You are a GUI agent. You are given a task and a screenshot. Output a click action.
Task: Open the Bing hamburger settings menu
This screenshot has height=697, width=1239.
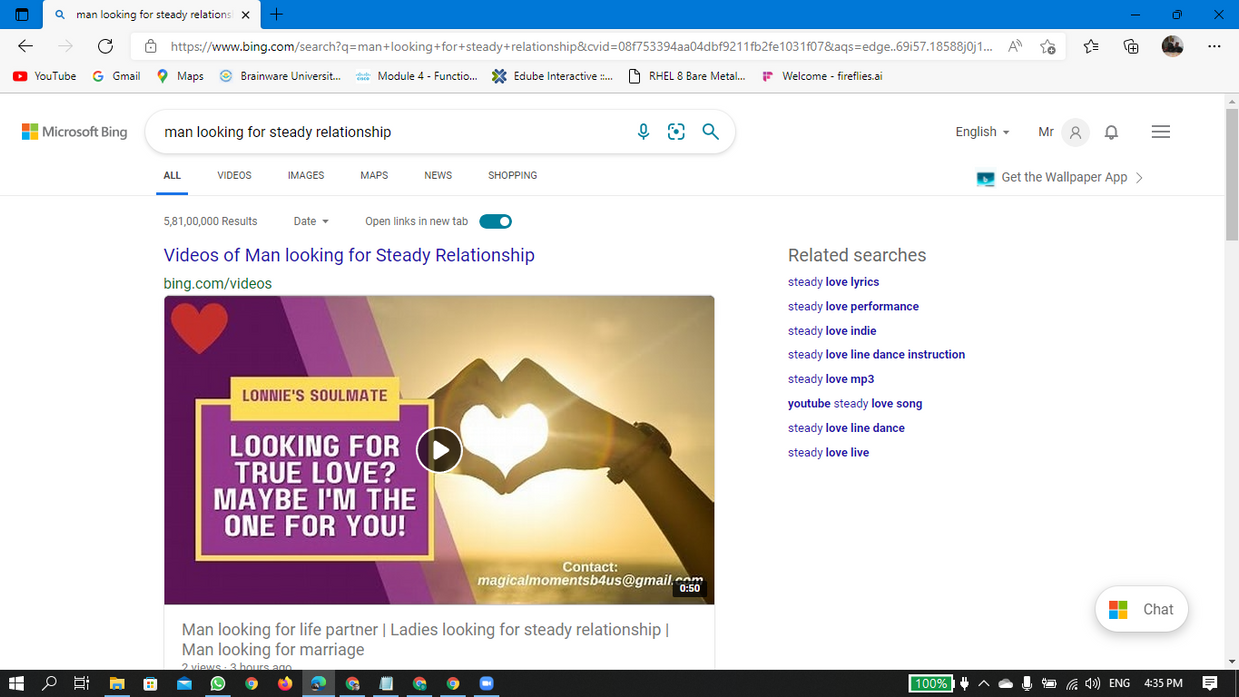click(1160, 132)
